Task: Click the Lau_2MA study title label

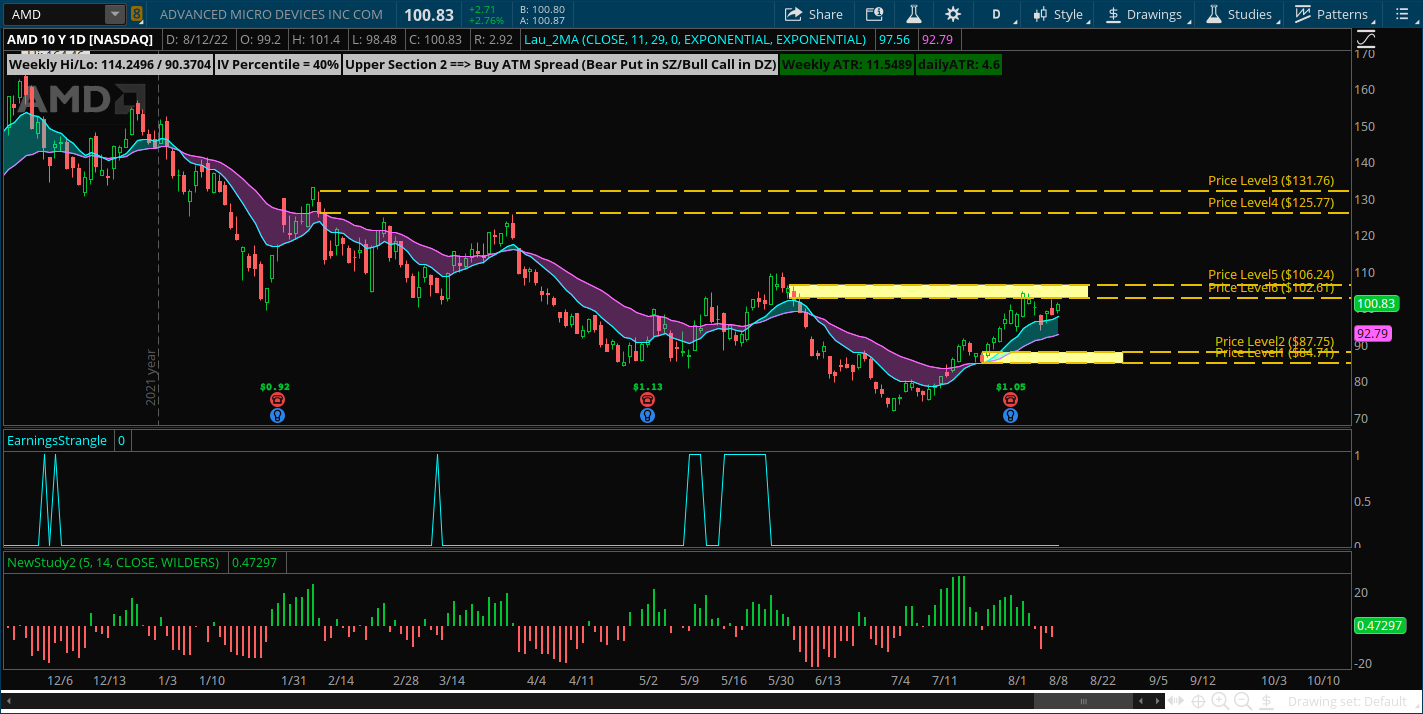Action: coord(694,39)
